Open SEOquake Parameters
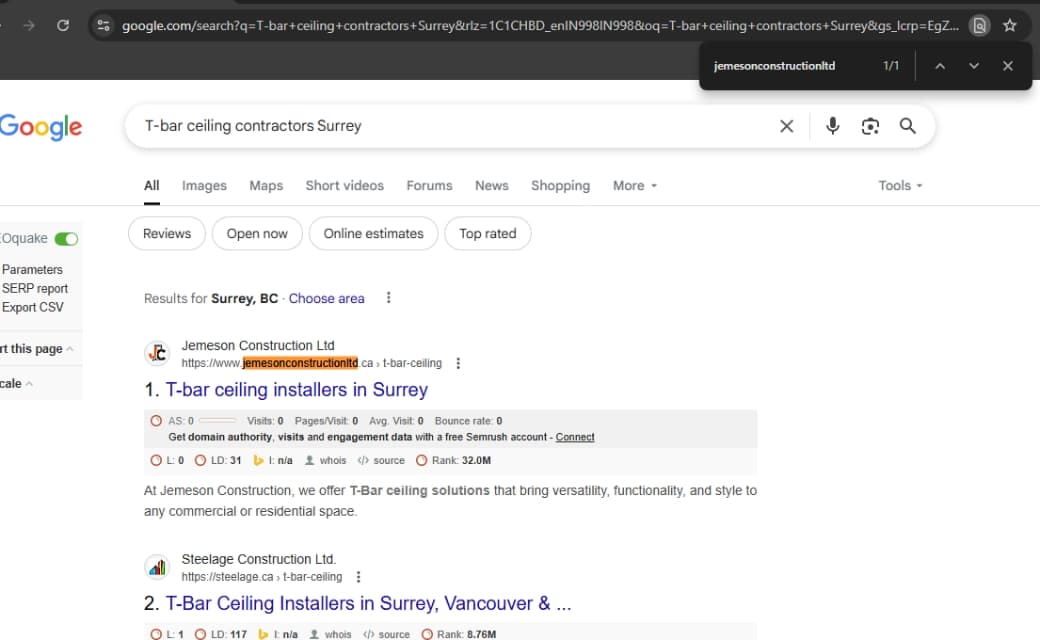The width and height of the screenshot is (1040, 640). point(32,270)
